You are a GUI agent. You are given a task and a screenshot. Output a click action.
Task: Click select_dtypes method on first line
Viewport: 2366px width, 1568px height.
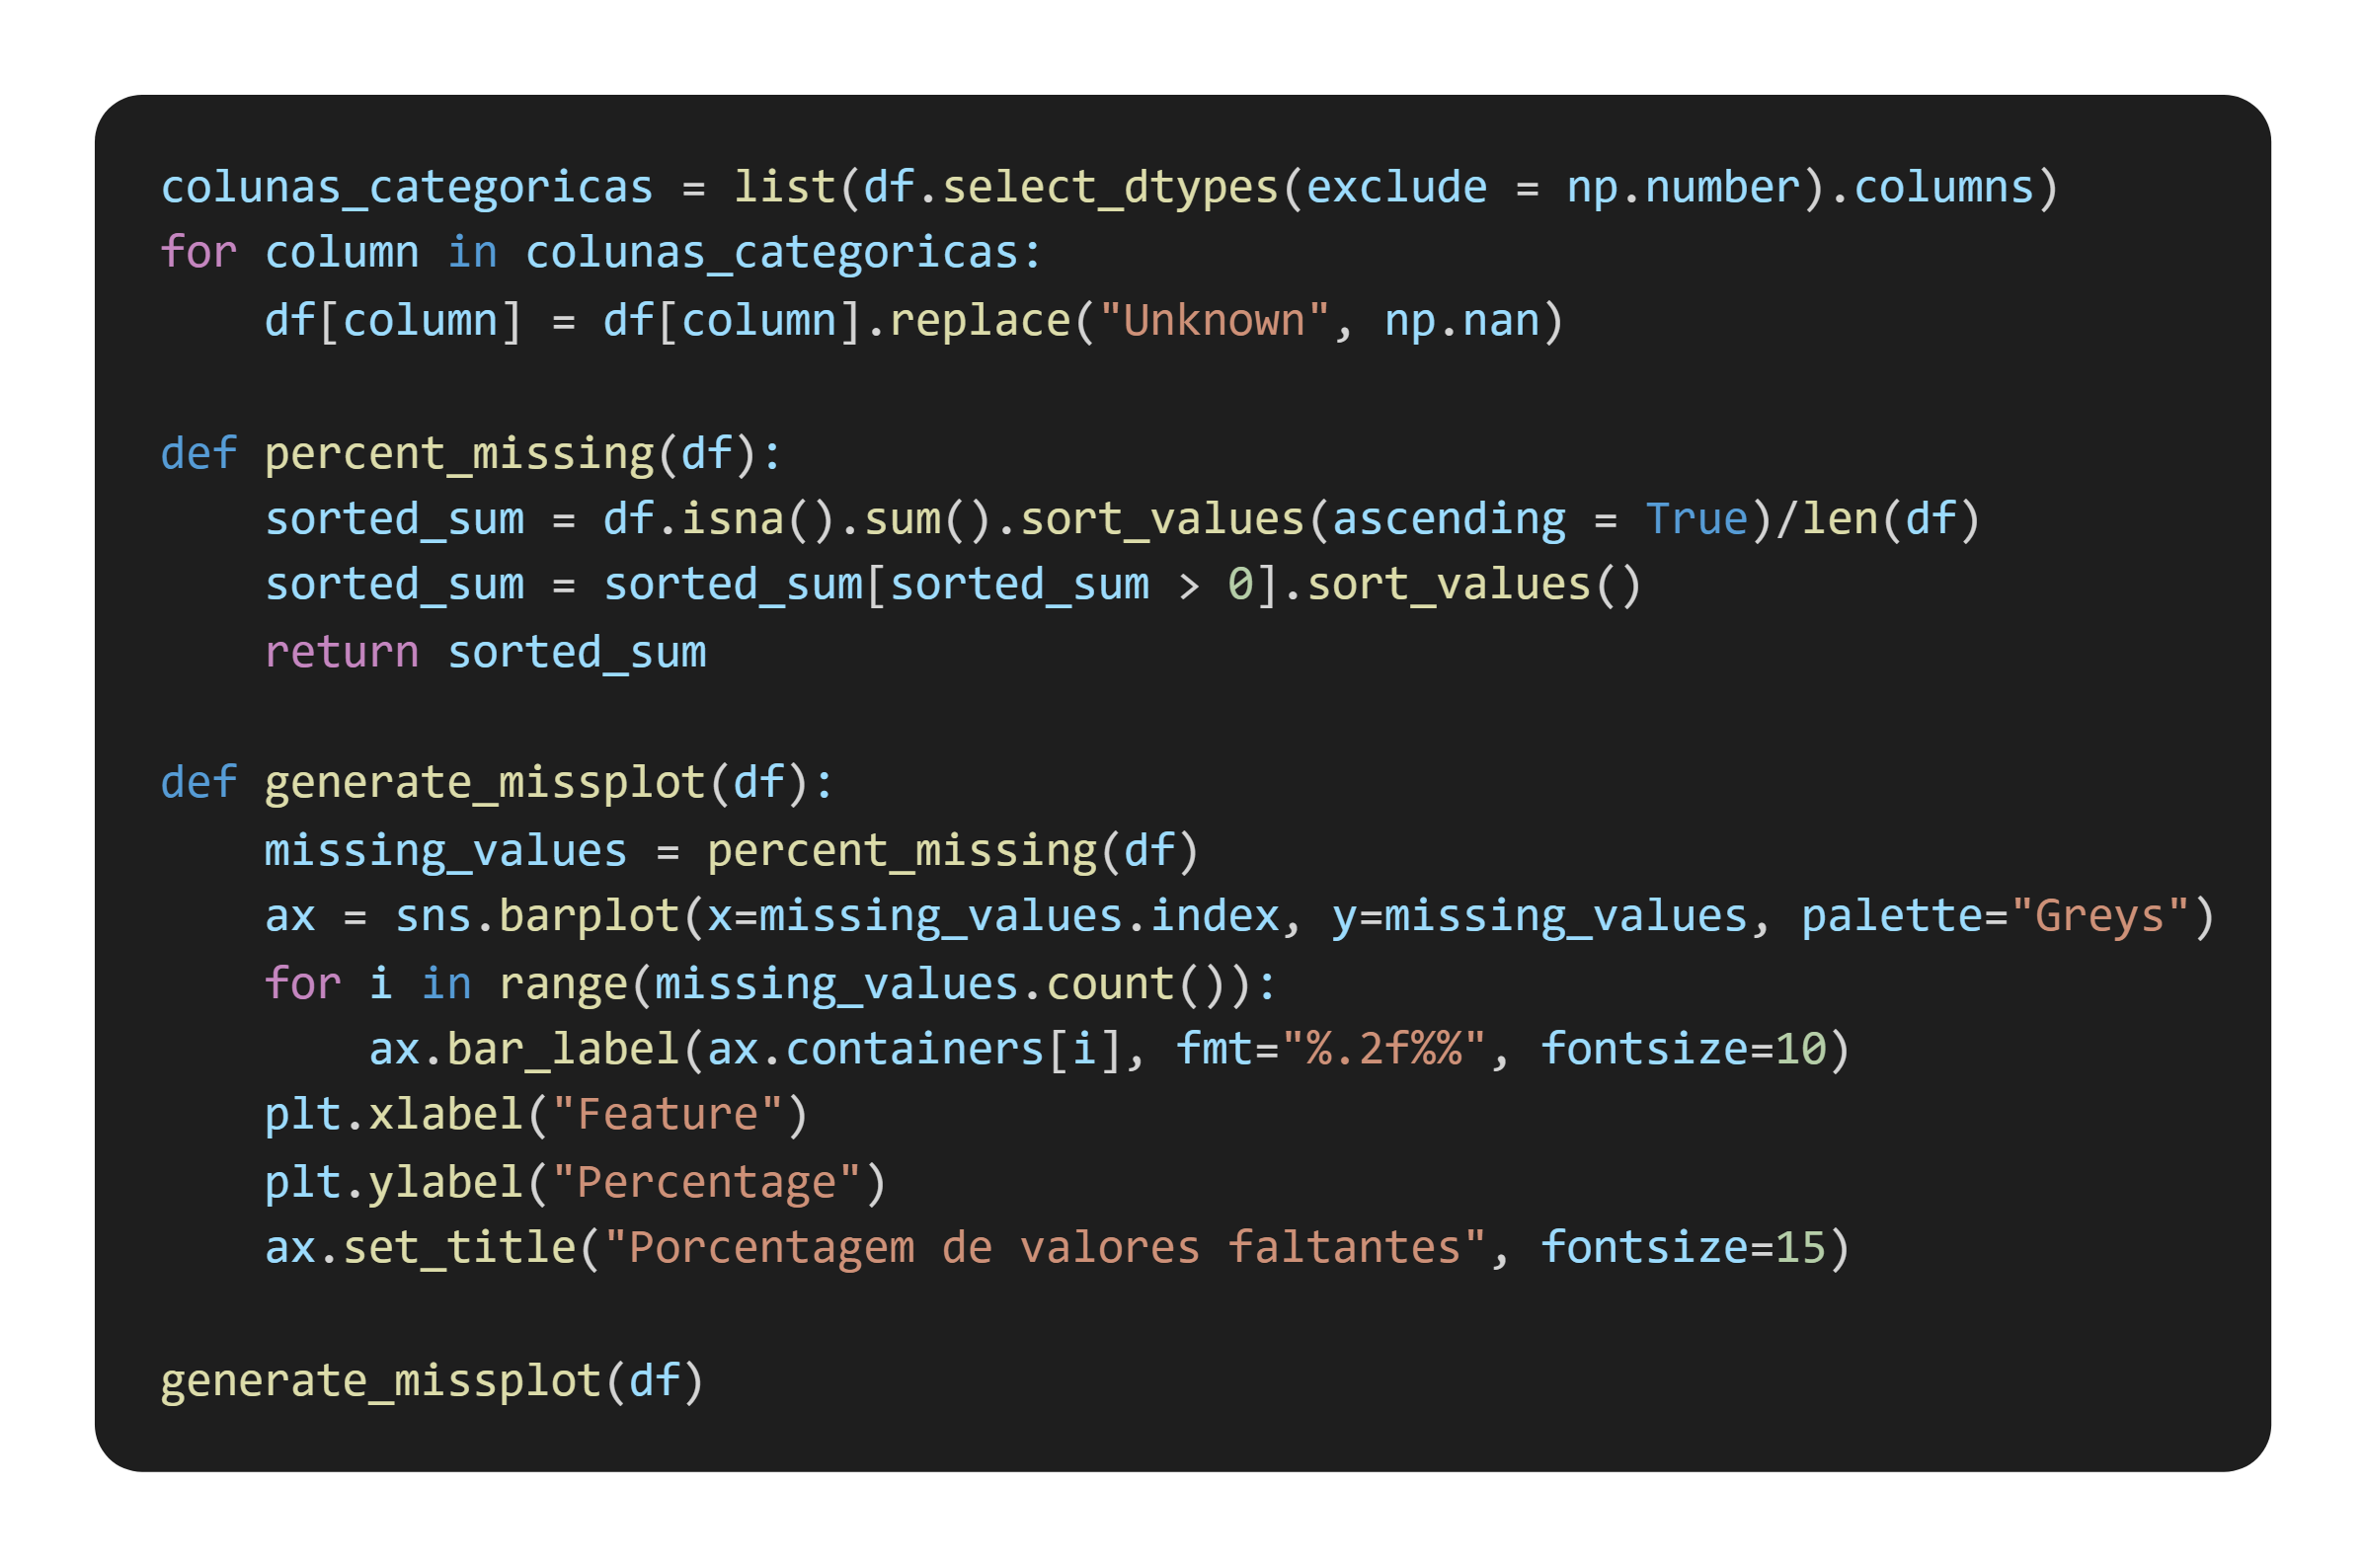pos(1110,188)
